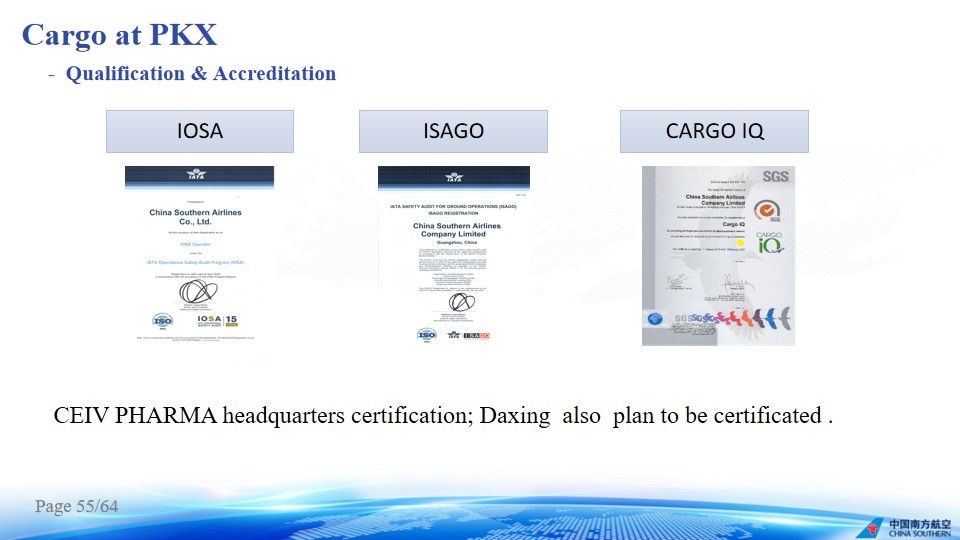Click the SGS logo on the Cargo iQ certificate
This screenshot has height=540, width=960.
(x=775, y=176)
